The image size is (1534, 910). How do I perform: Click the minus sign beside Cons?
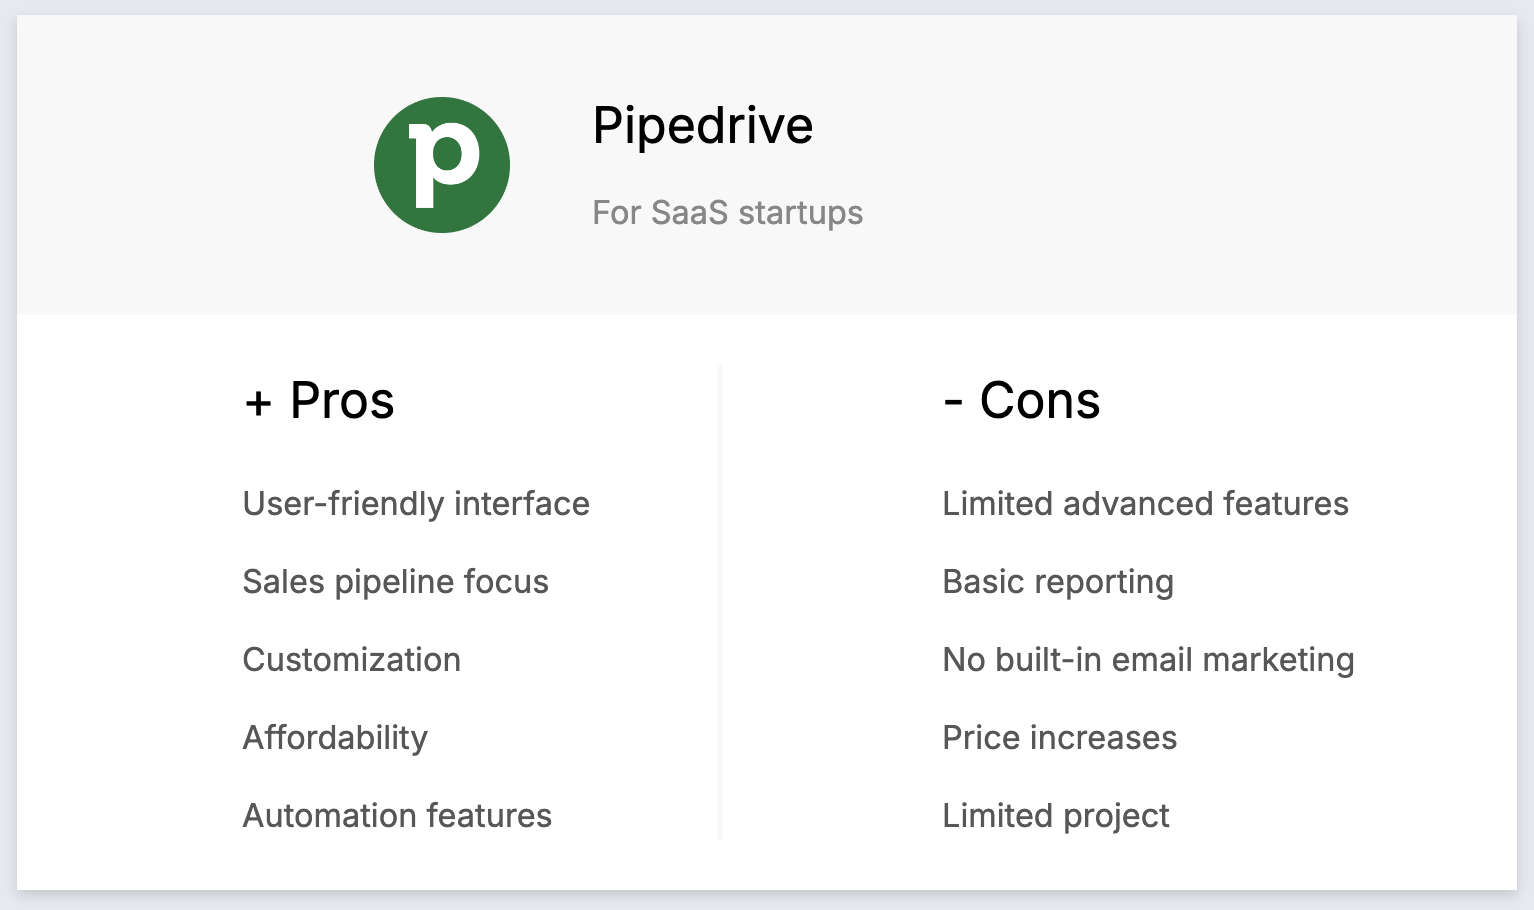coord(953,403)
